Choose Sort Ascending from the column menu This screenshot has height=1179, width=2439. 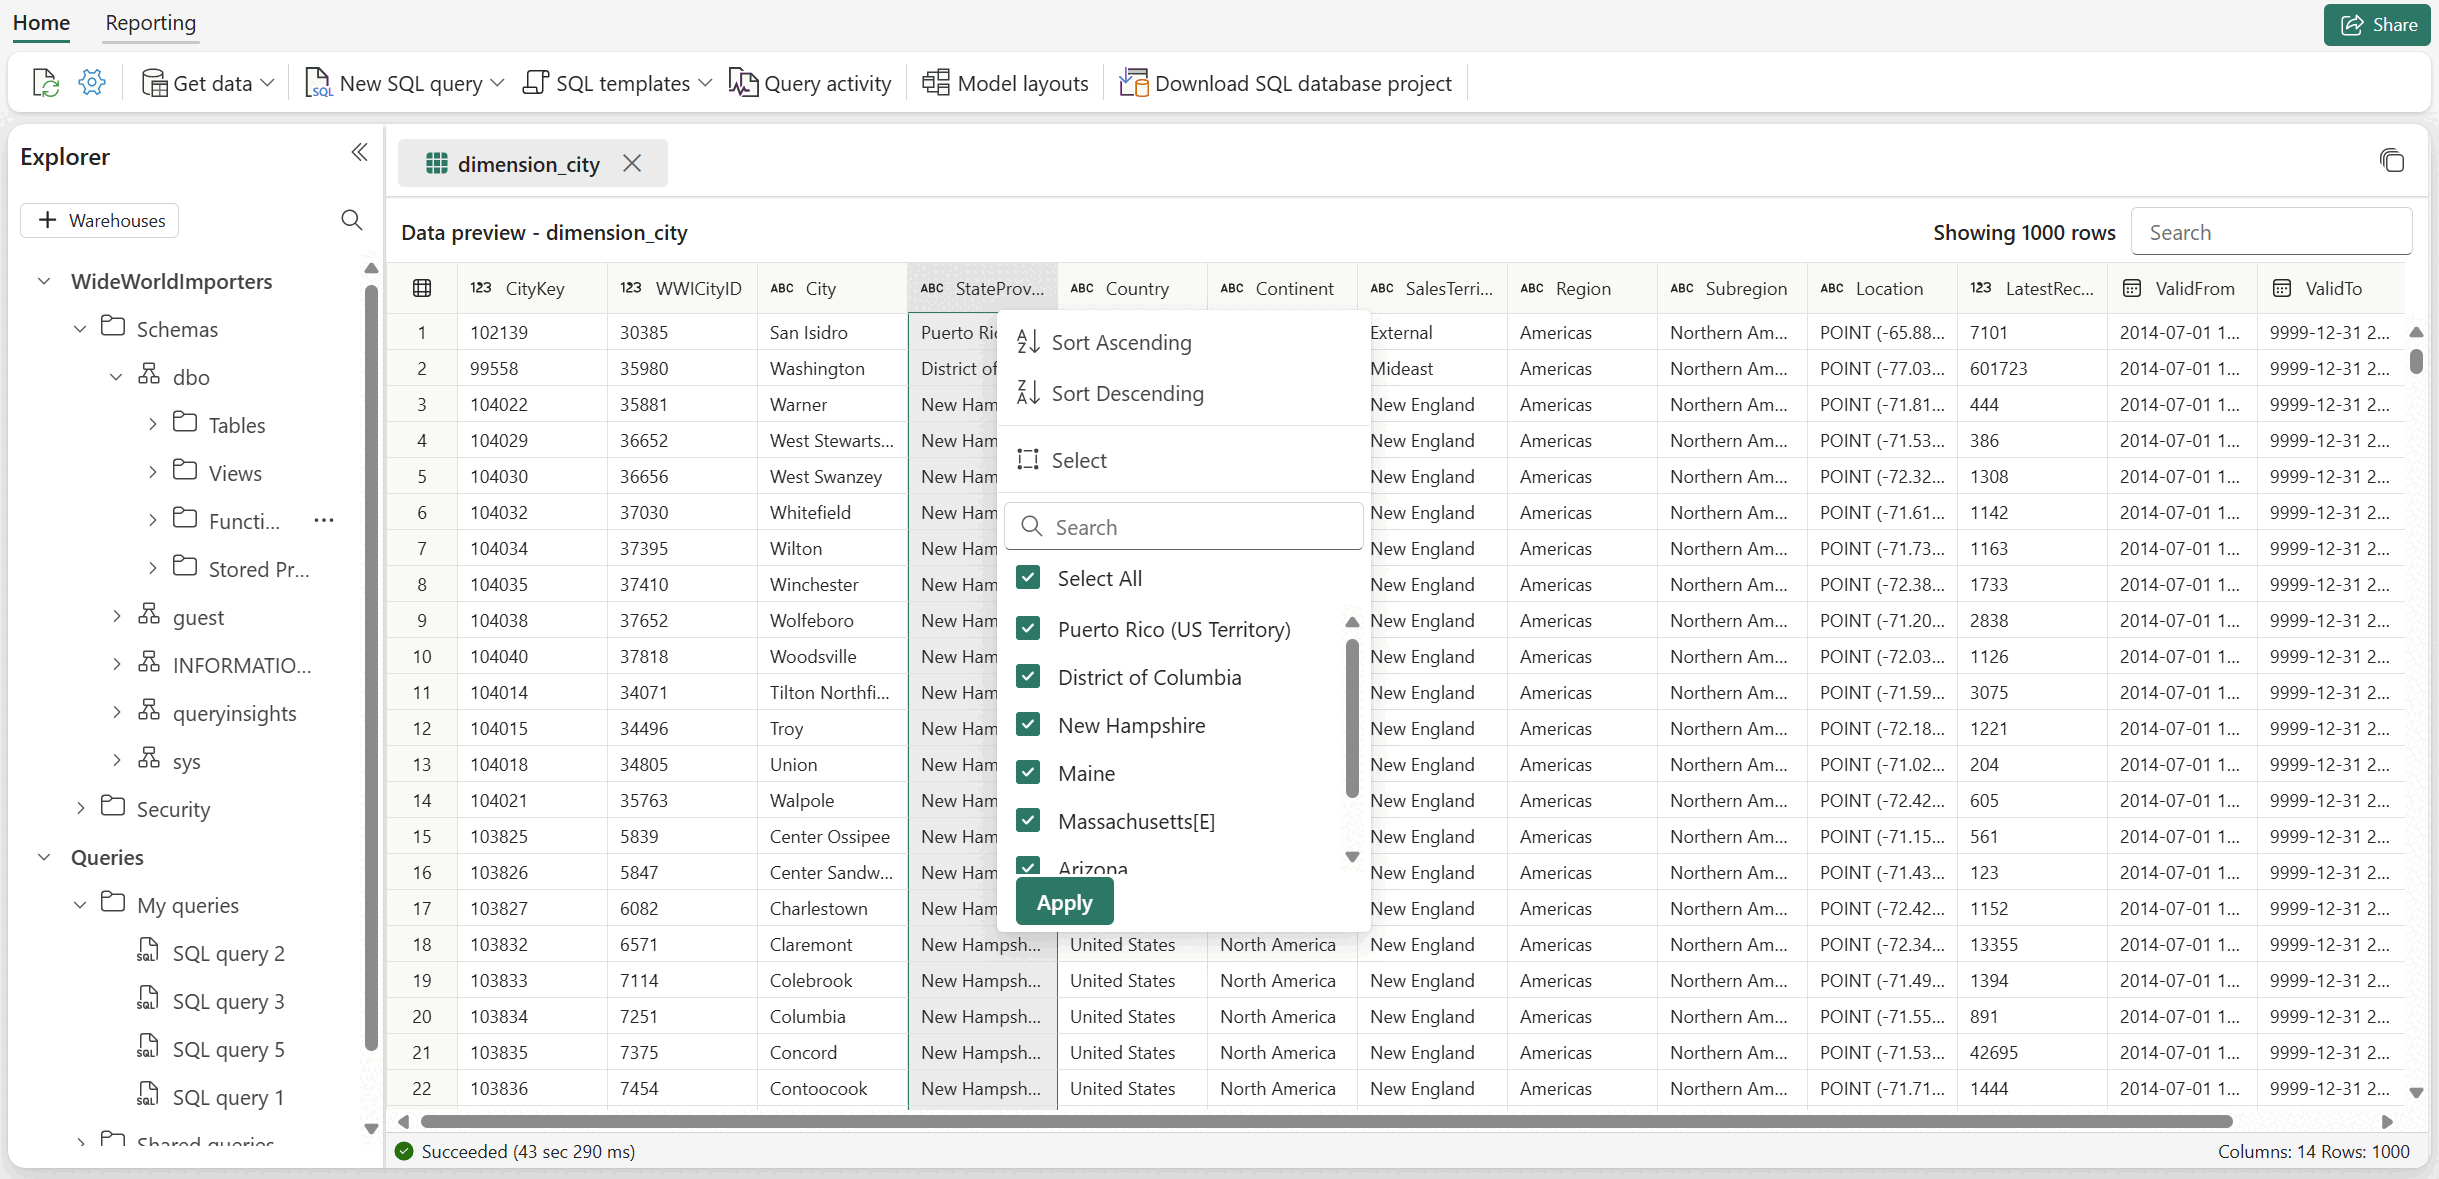tap(1120, 343)
